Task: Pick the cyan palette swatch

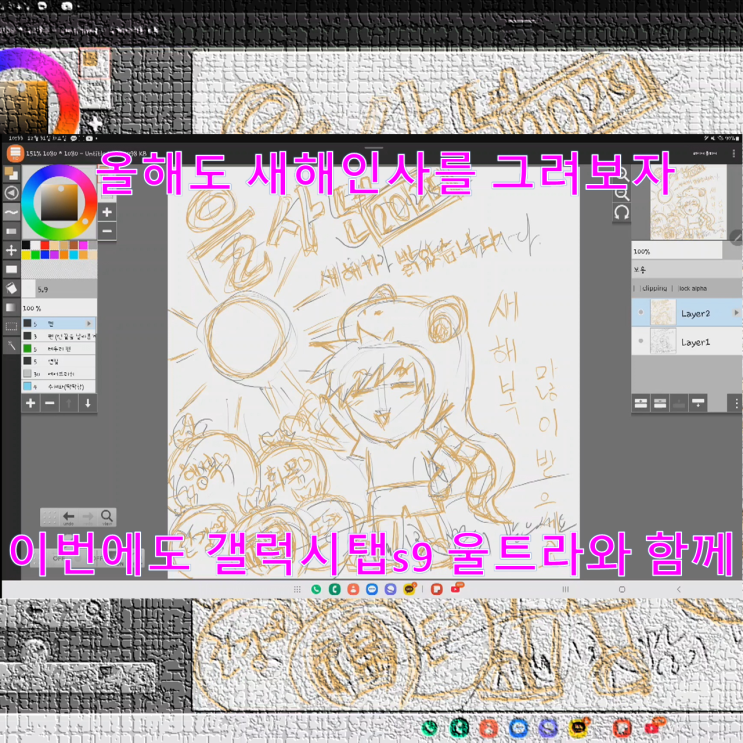Action: click(x=74, y=255)
